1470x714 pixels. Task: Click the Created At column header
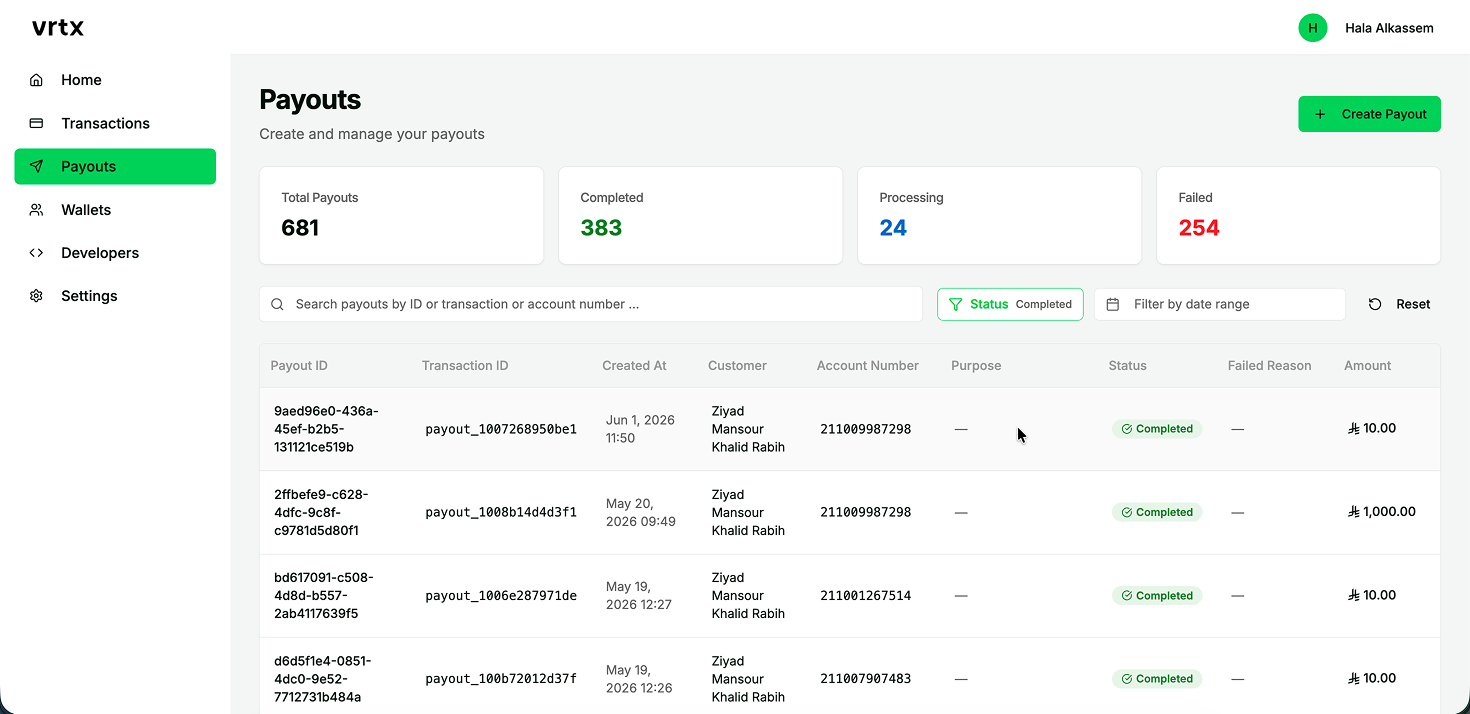(x=634, y=366)
